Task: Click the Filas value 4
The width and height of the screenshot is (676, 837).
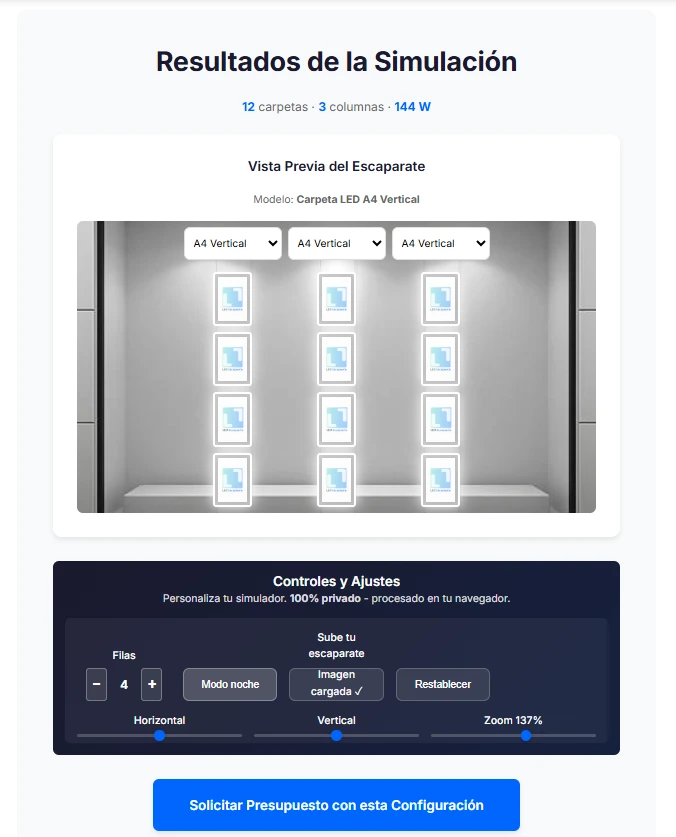Action: point(124,685)
